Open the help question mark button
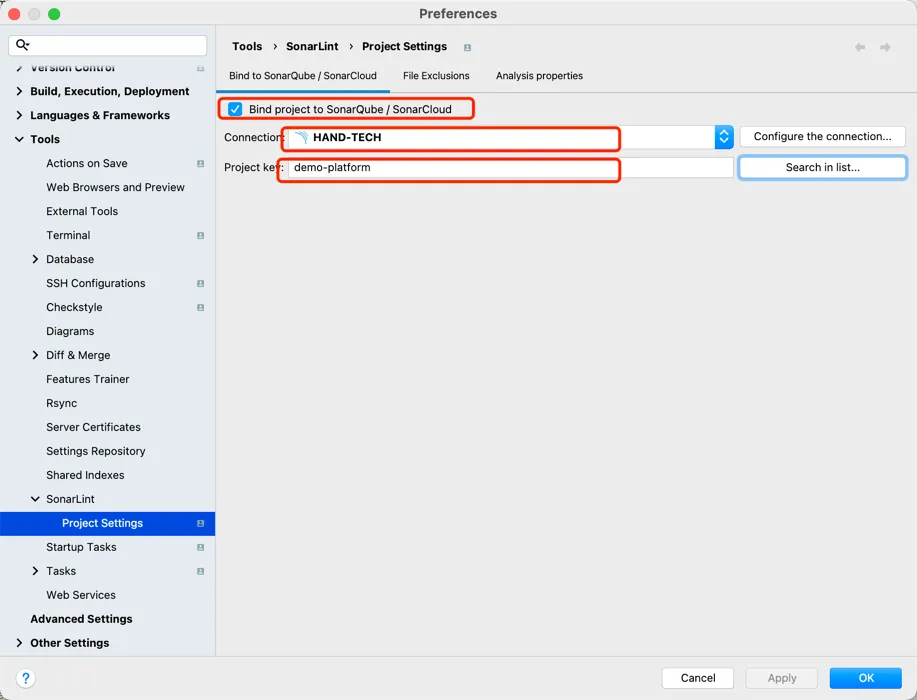This screenshot has width=917, height=700. [x=26, y=678]
